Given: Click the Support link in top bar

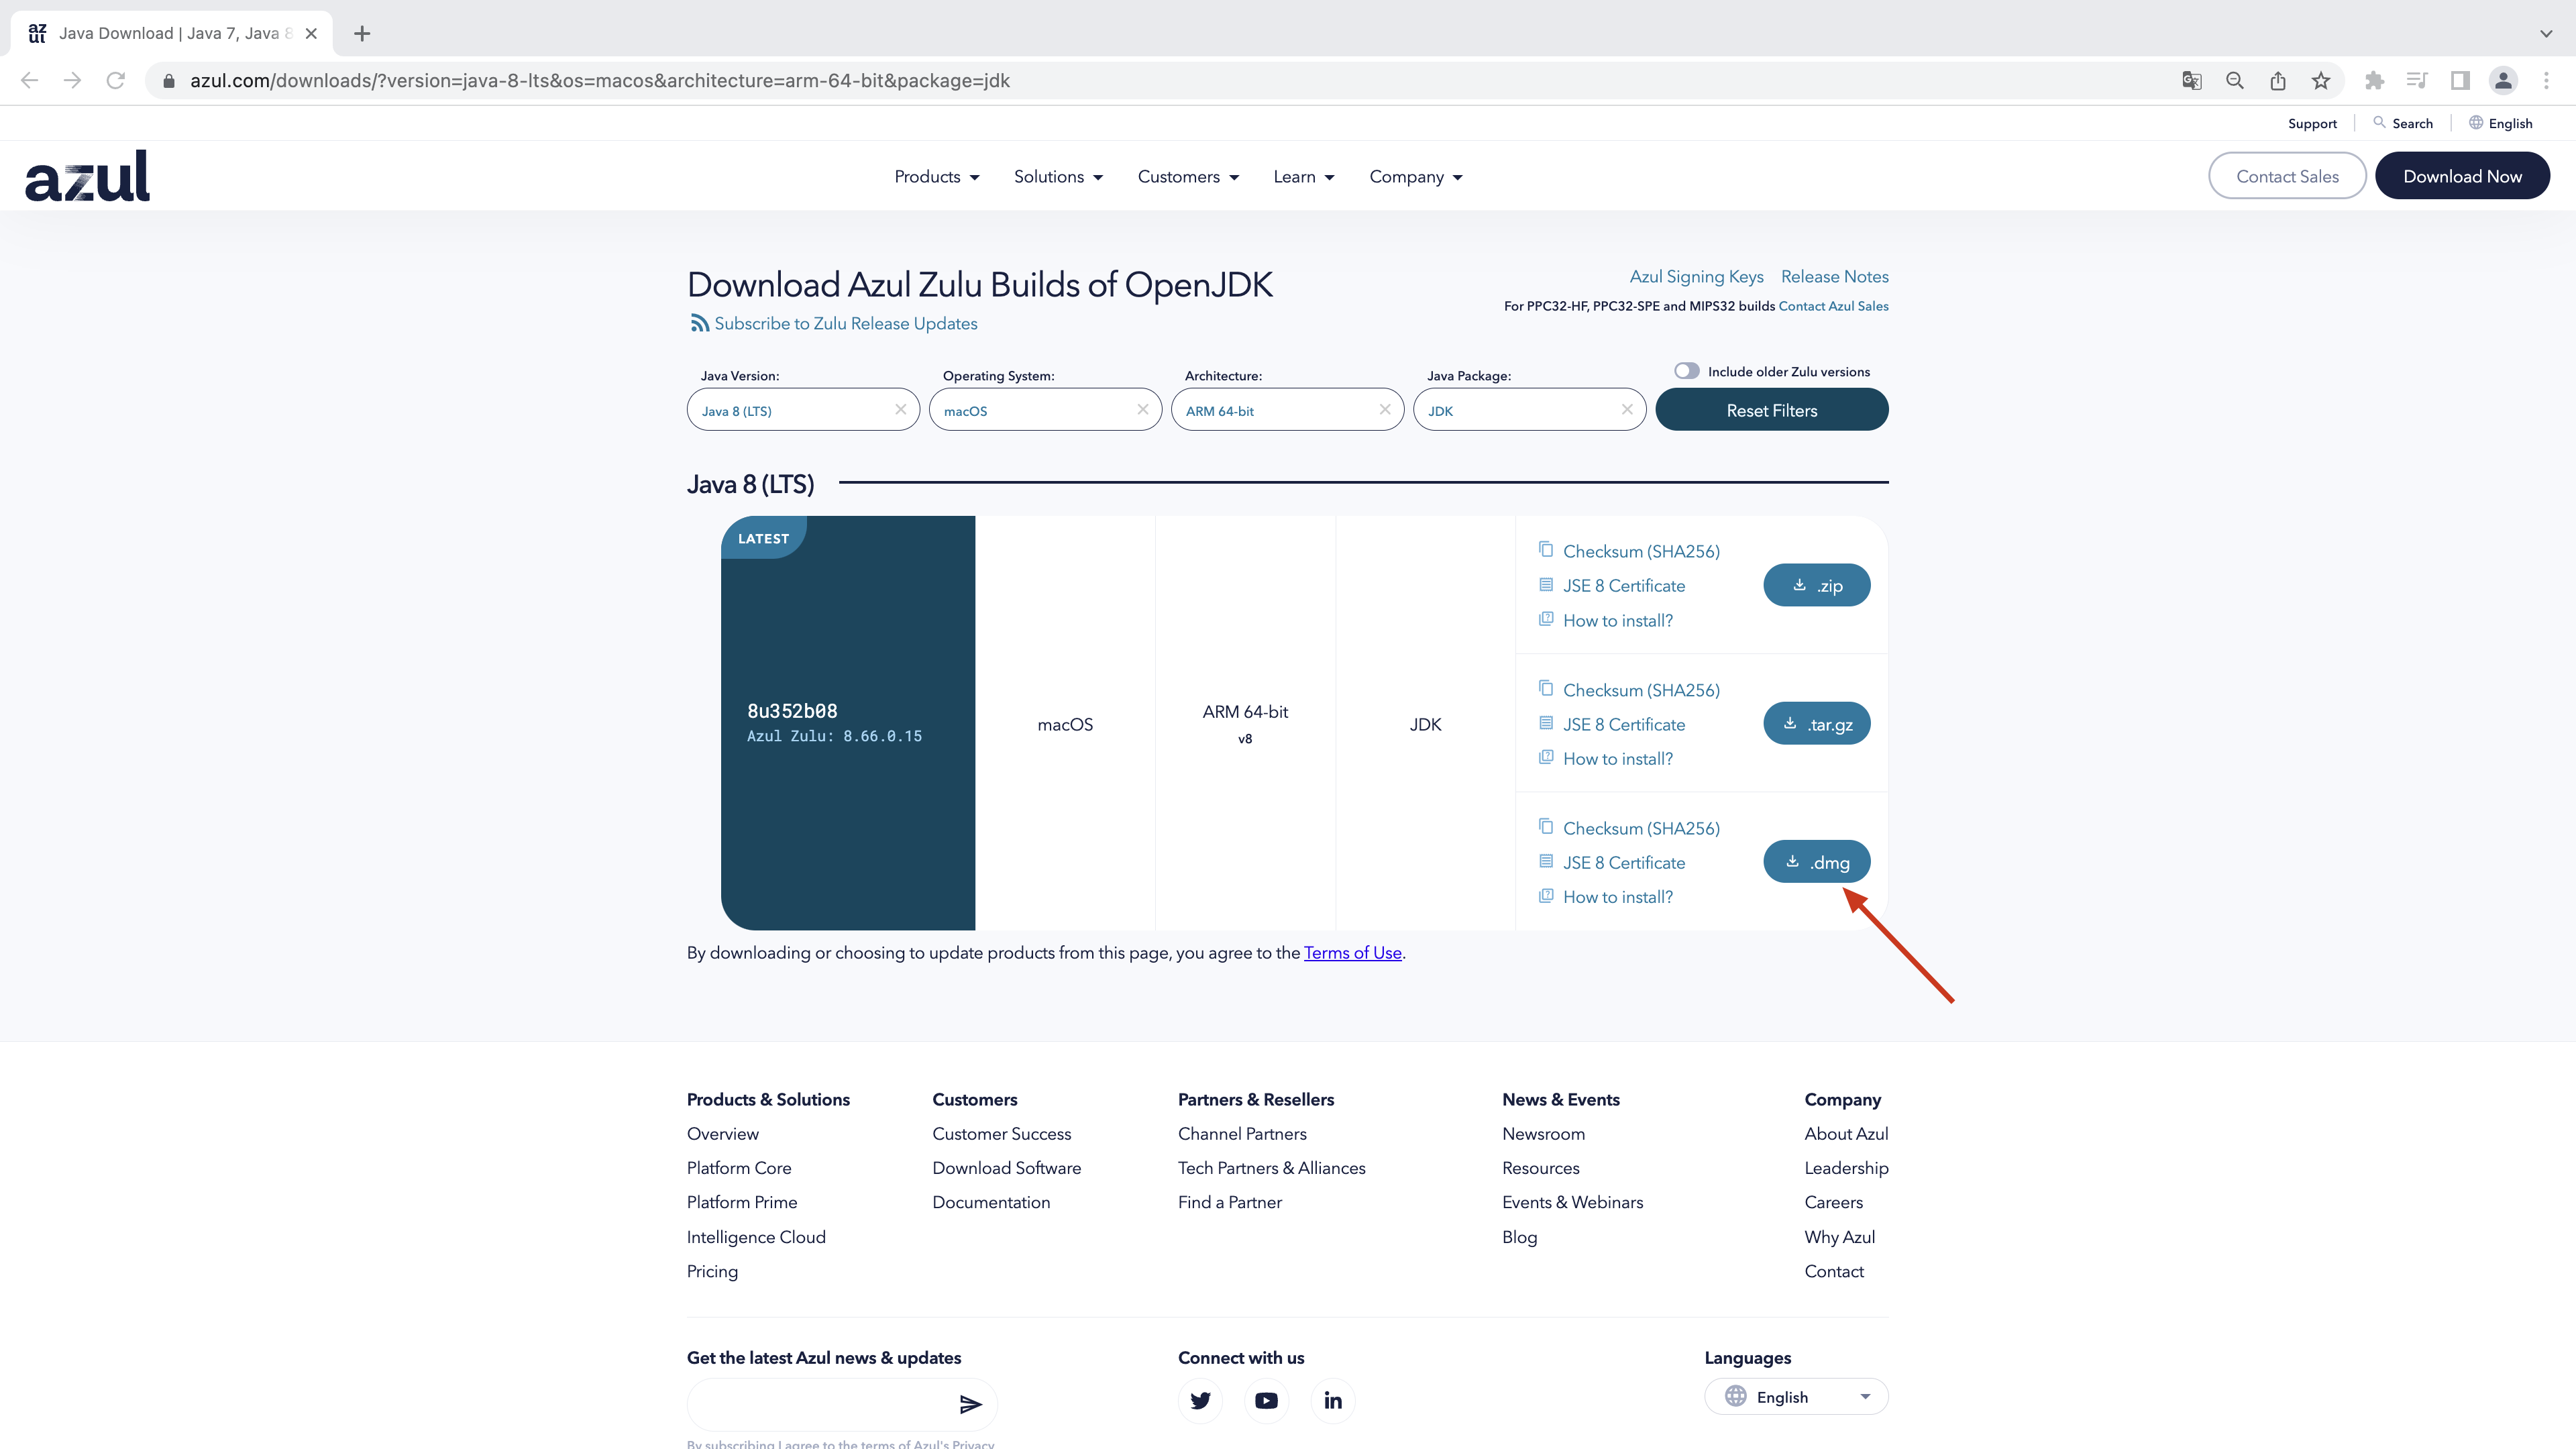Looking at the screenshot, I should (2312, 123).
